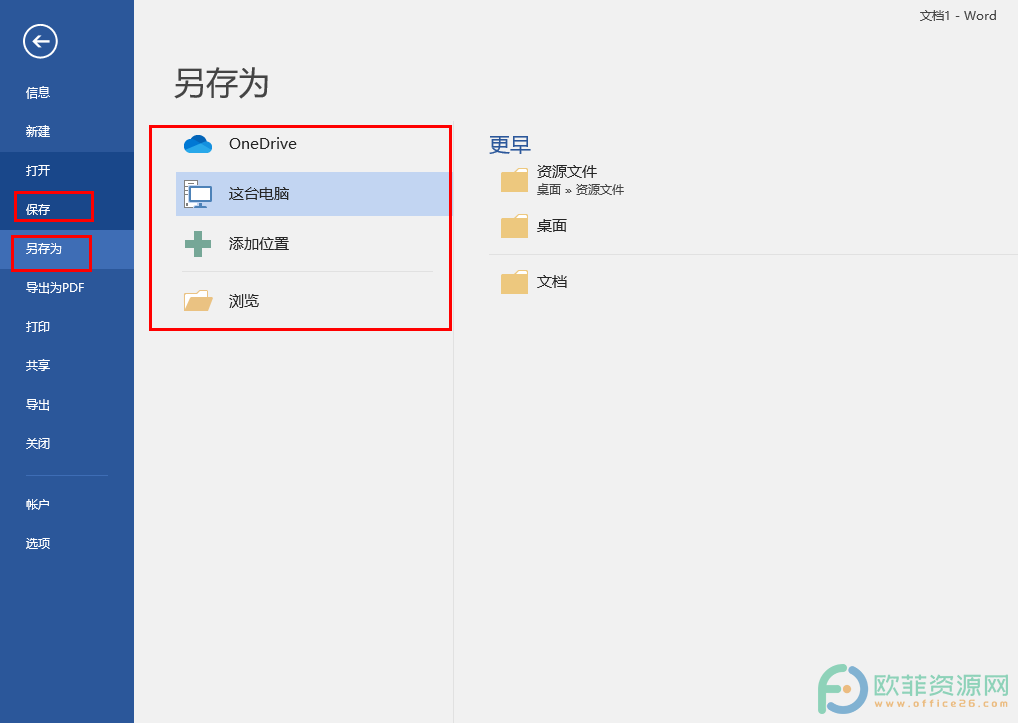Open the 资源文件 recent folder name

tap(567, 172)
